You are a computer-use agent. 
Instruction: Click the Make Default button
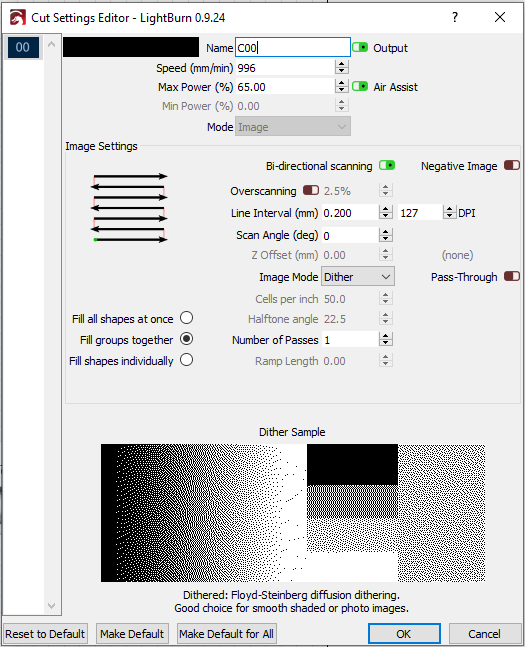coord(132,633)
